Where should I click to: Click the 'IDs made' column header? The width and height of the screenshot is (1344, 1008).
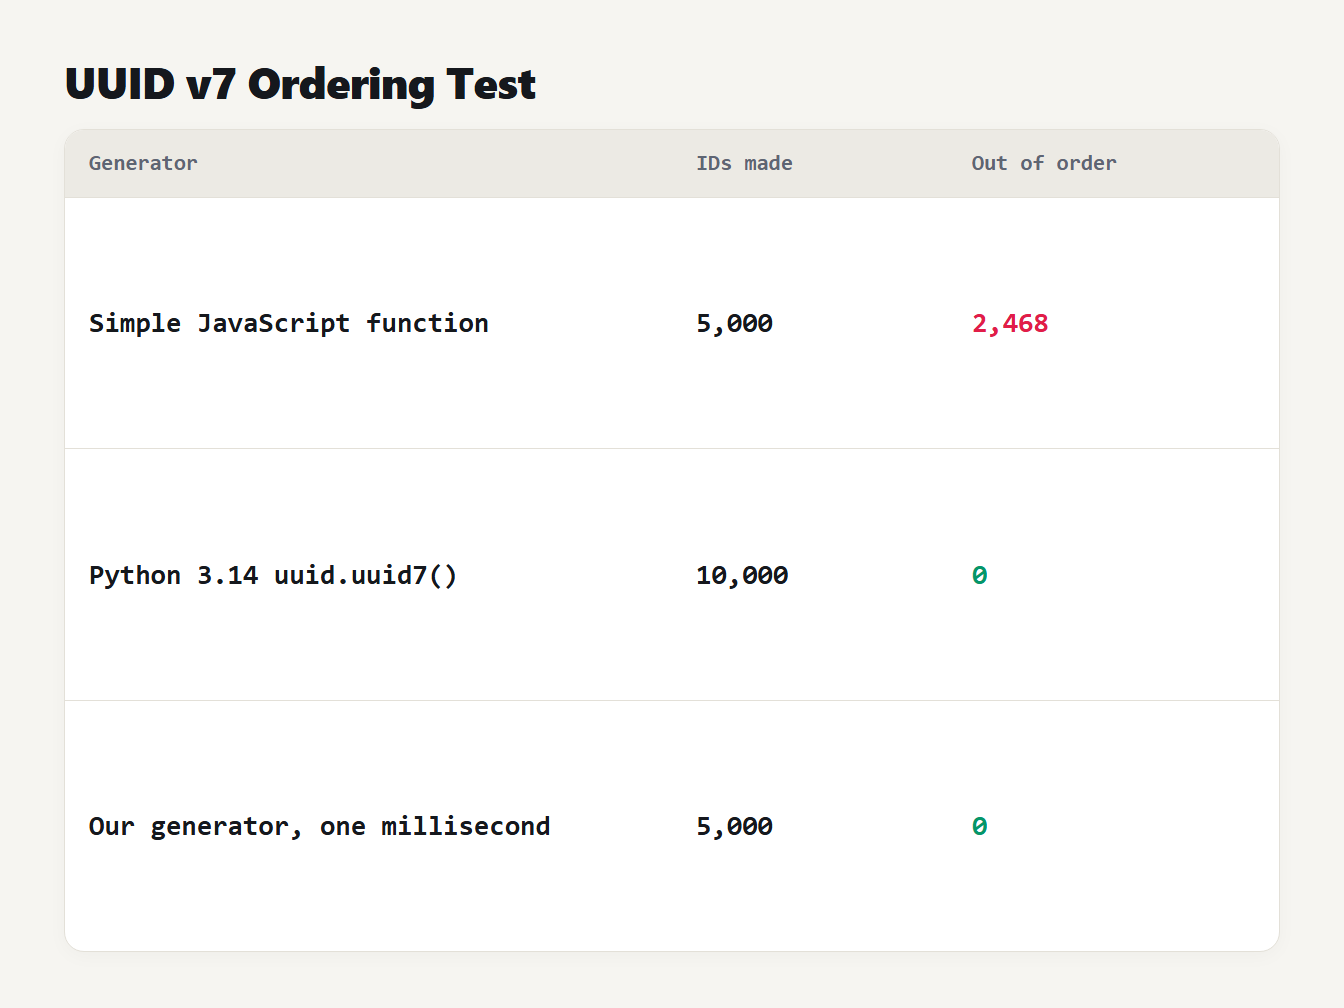744,163
